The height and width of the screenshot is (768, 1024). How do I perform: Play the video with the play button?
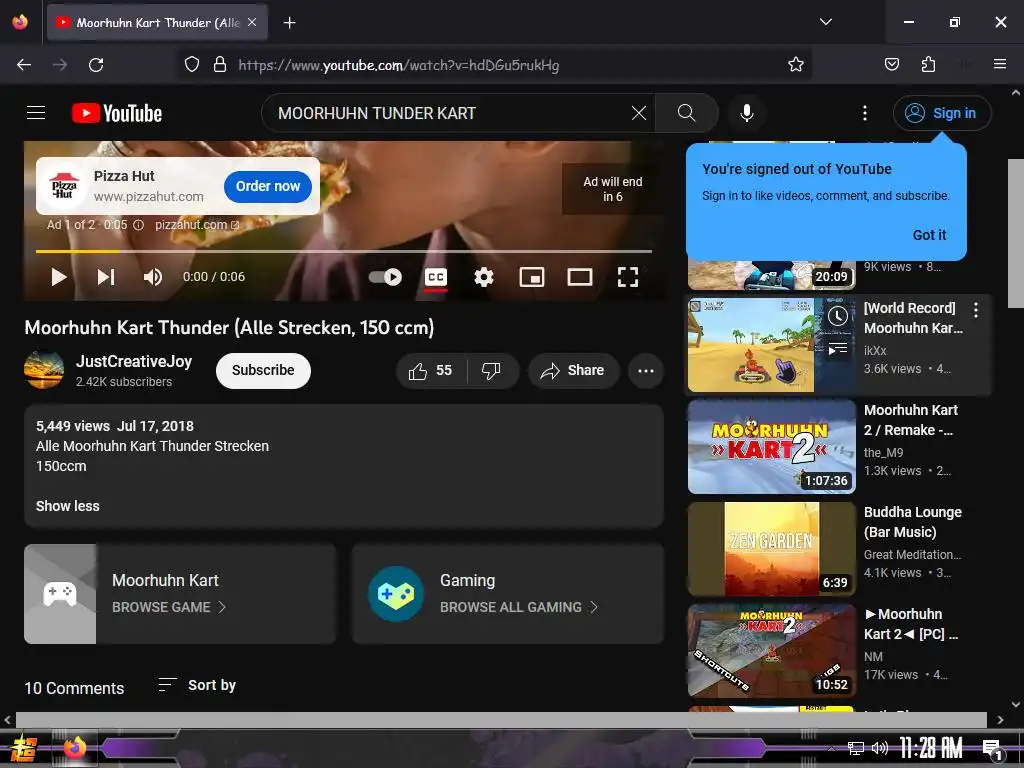(x=59, y=277)
